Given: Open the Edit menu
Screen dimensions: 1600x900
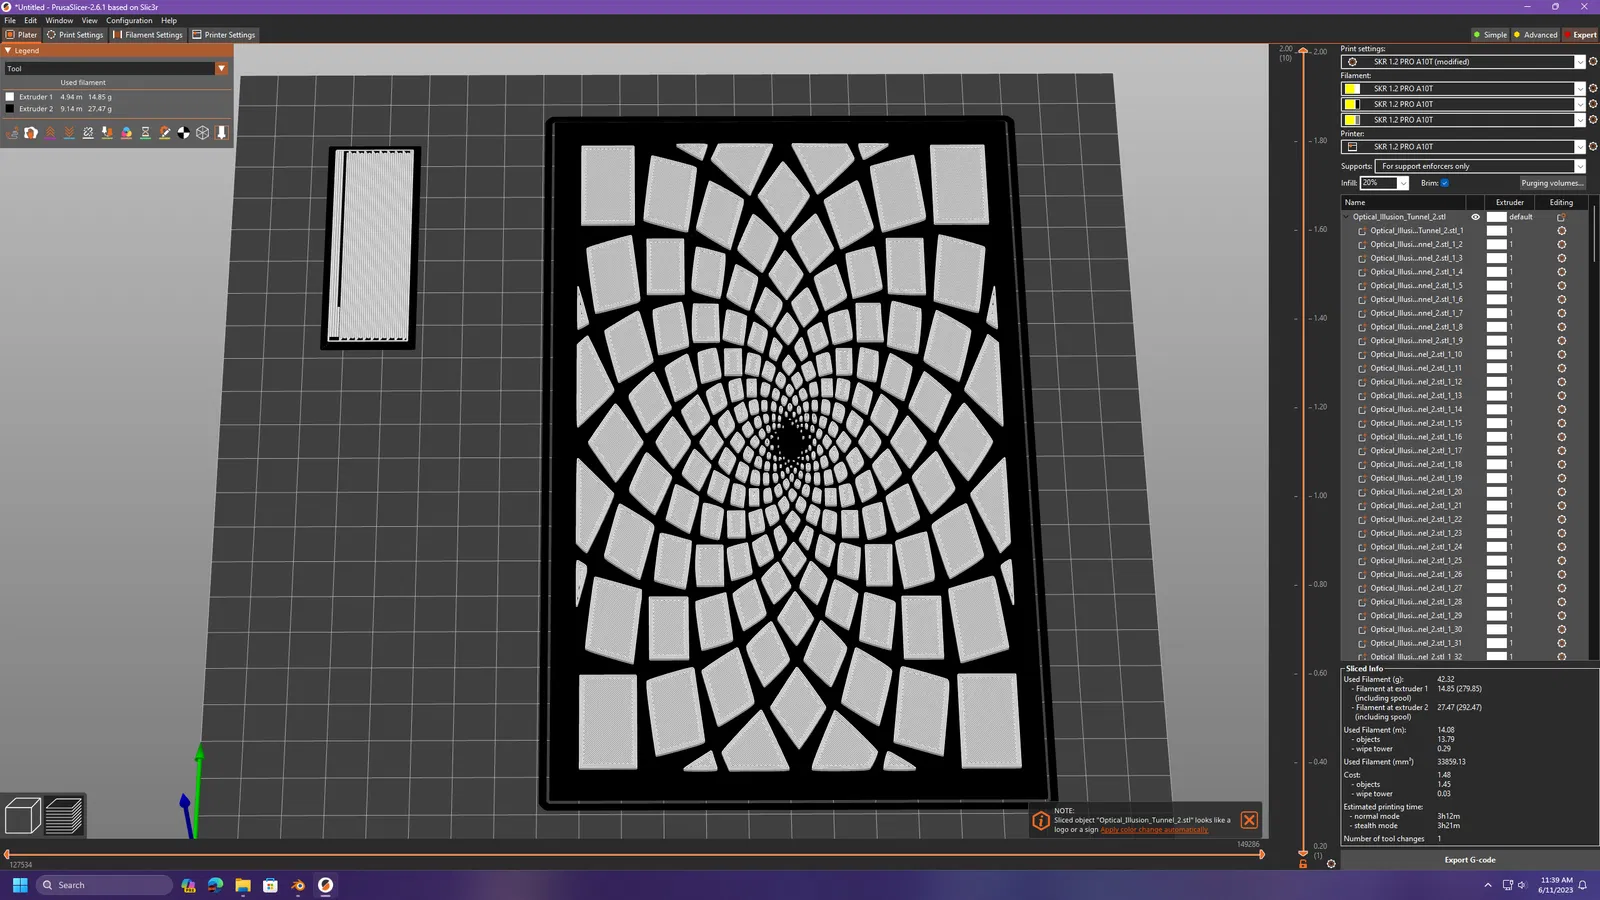Looking at the screenshot, I should [31, 20].
